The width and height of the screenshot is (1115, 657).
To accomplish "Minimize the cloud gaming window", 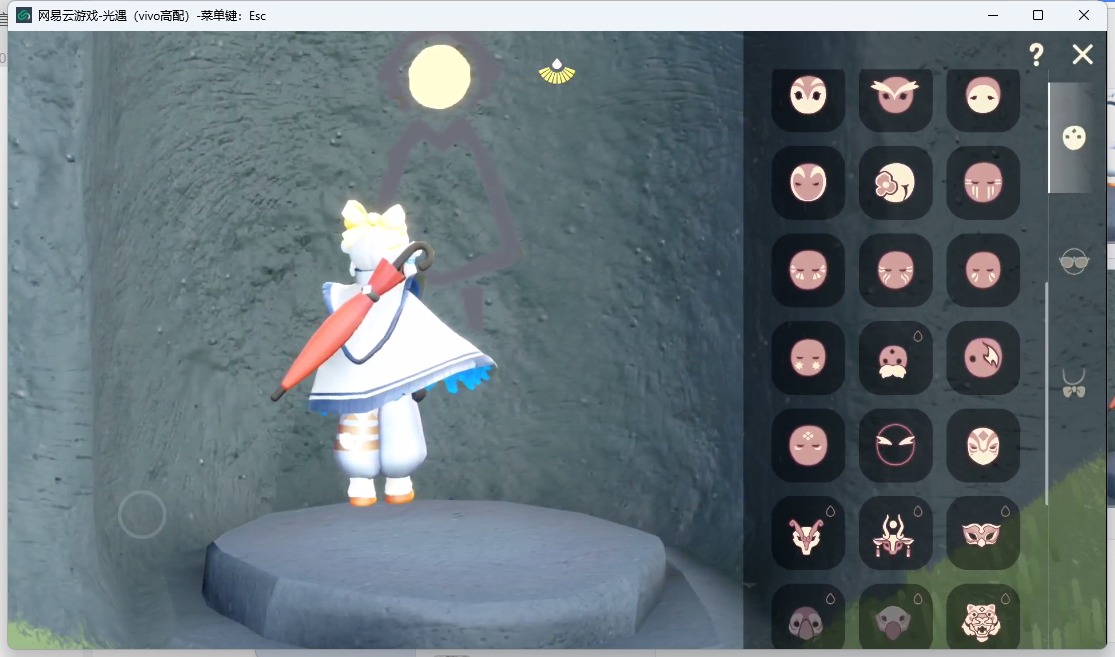I will (x=993, y=15).
